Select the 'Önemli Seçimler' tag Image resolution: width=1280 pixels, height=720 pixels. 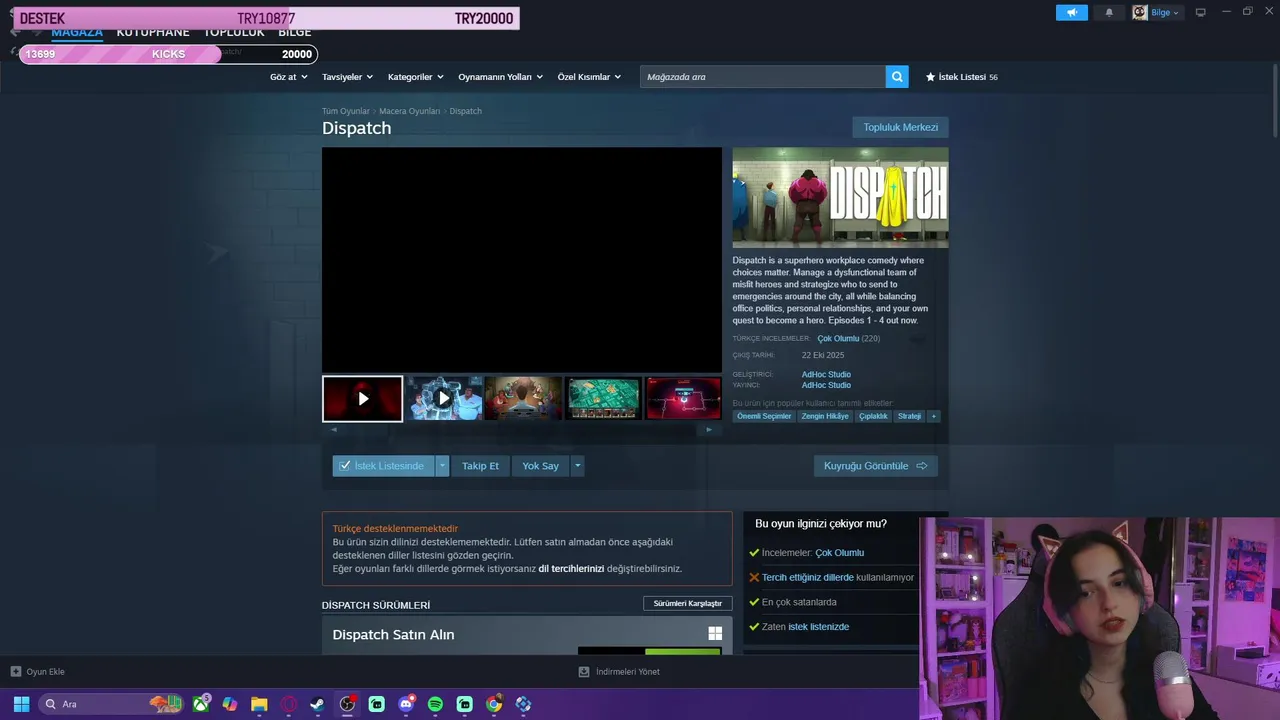pyautogui.click(x=764, y=416)
